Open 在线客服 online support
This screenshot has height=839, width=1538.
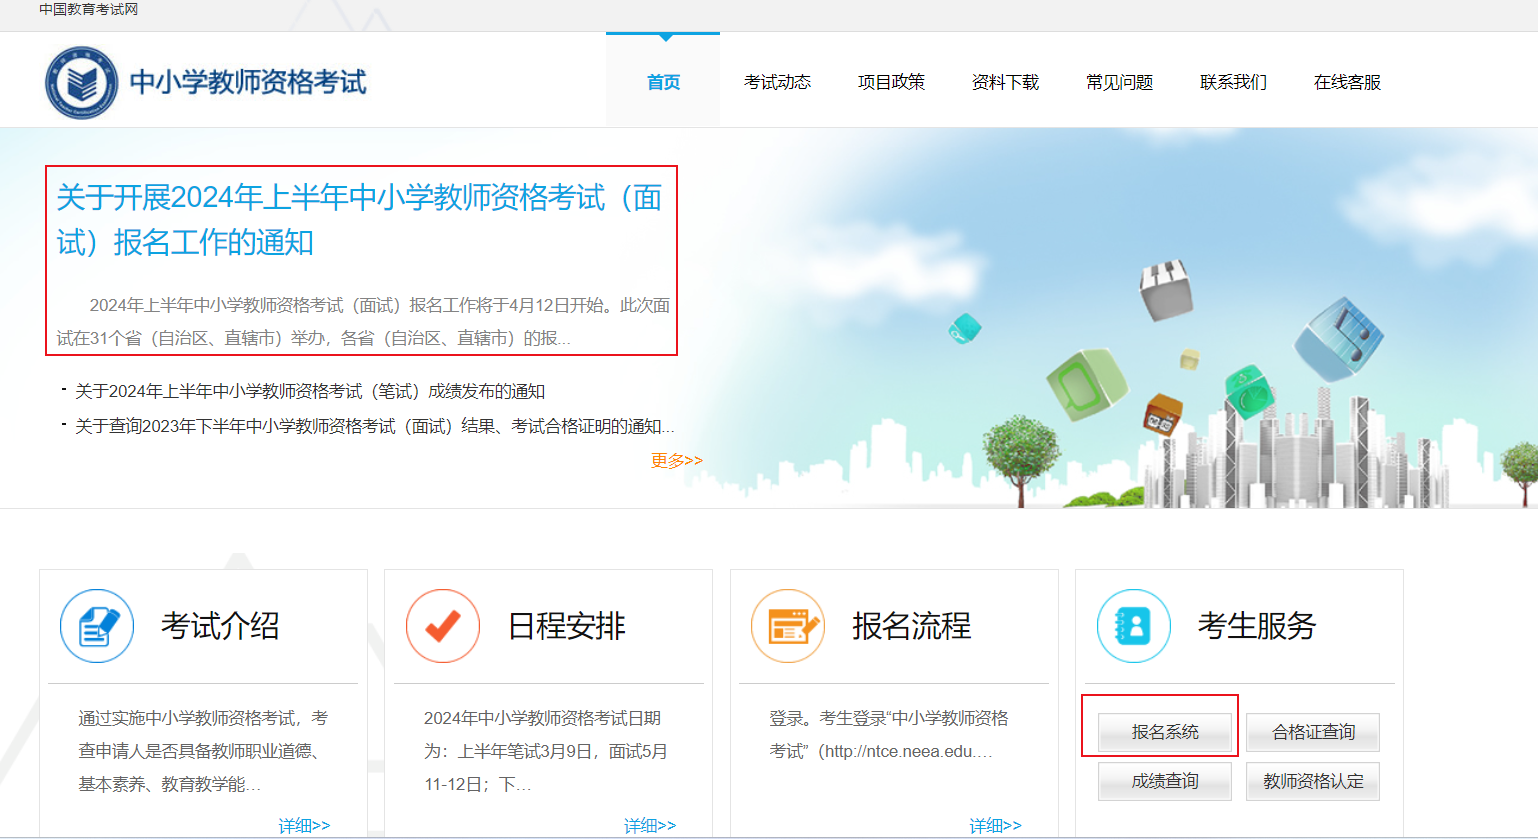pos(1347,82)
